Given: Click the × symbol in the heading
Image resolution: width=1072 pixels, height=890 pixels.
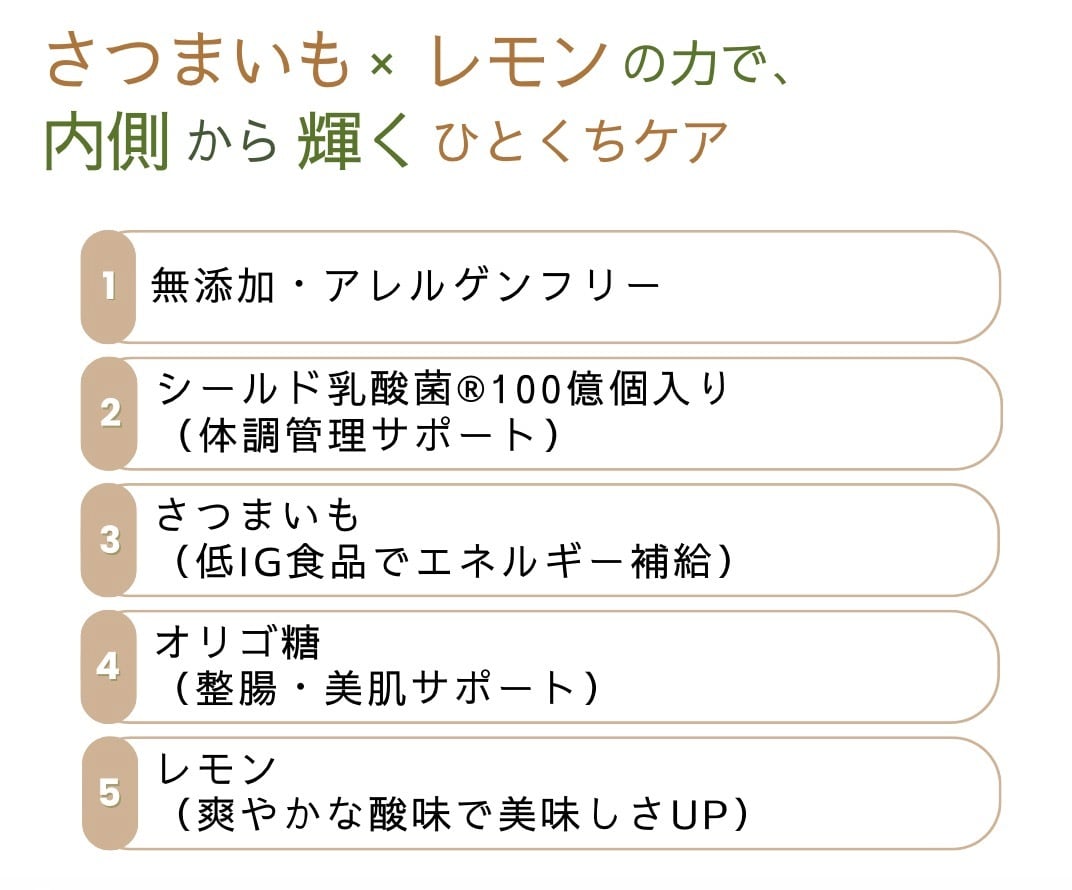Looking at the screenshot, I should coord(381,65).
